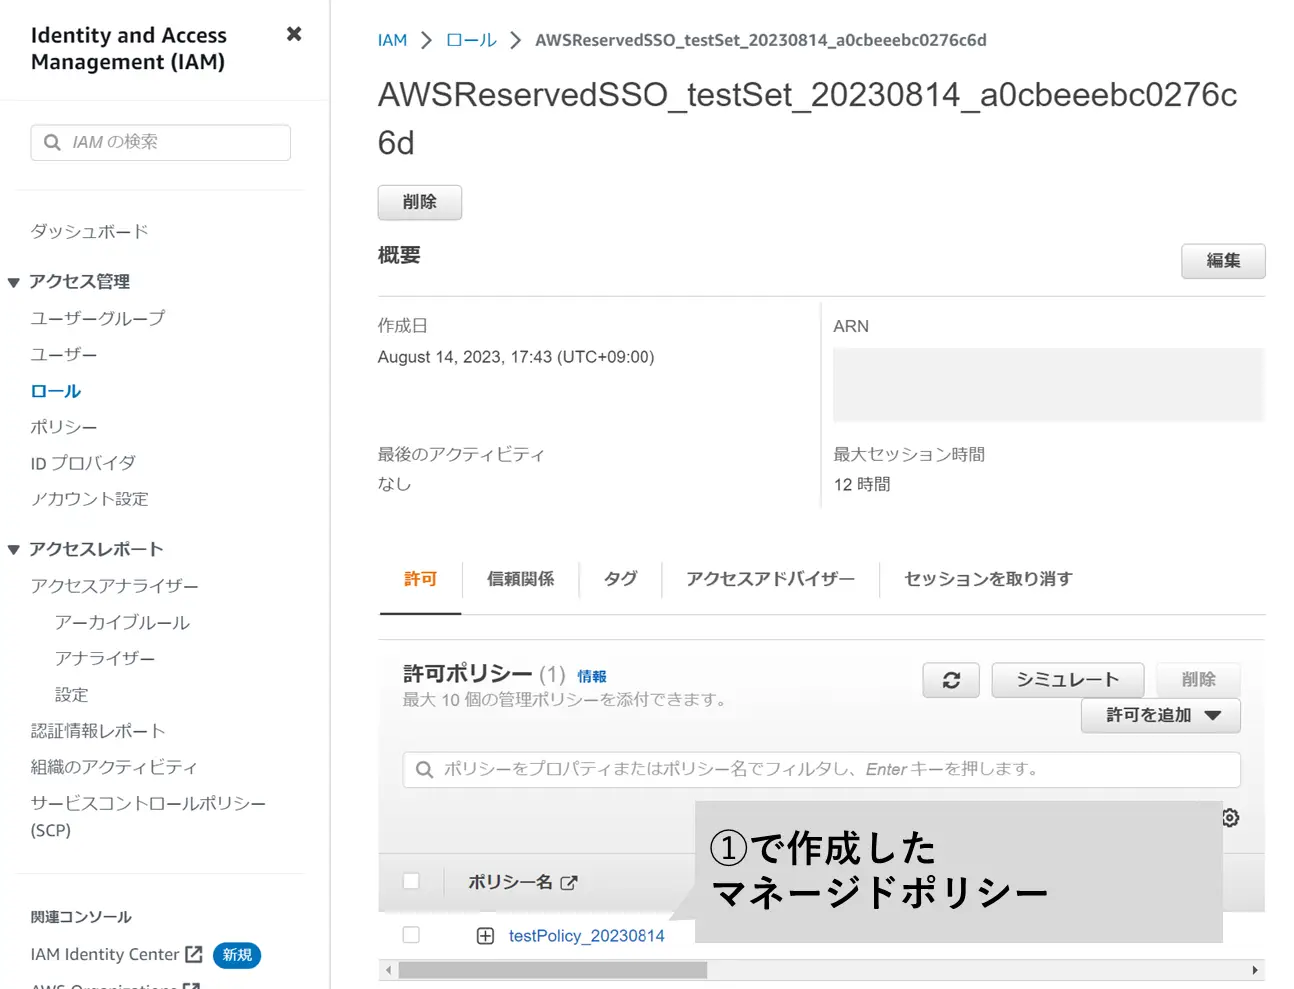This screenshot has width=1294, height=989.
Task: Open the ロール breadcrumb link
Action: tap(471, 40)
